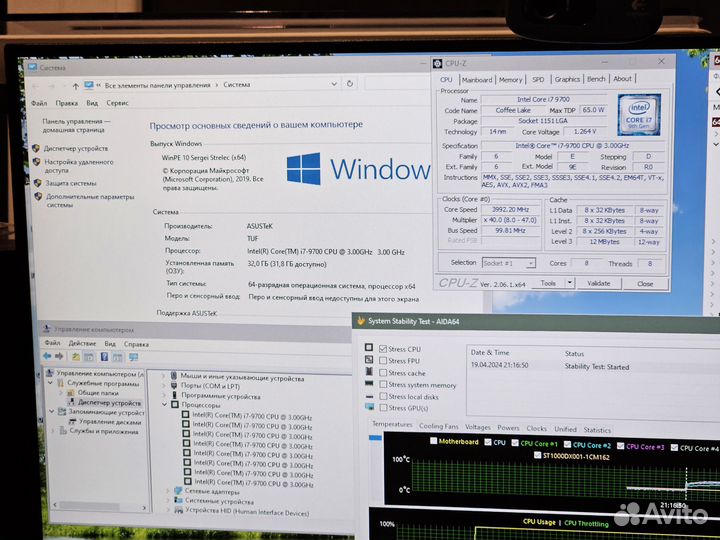720x540 pixels.
Task: Open the Диспетчер устройств link in System sidebar
Action: coord(76,148)
